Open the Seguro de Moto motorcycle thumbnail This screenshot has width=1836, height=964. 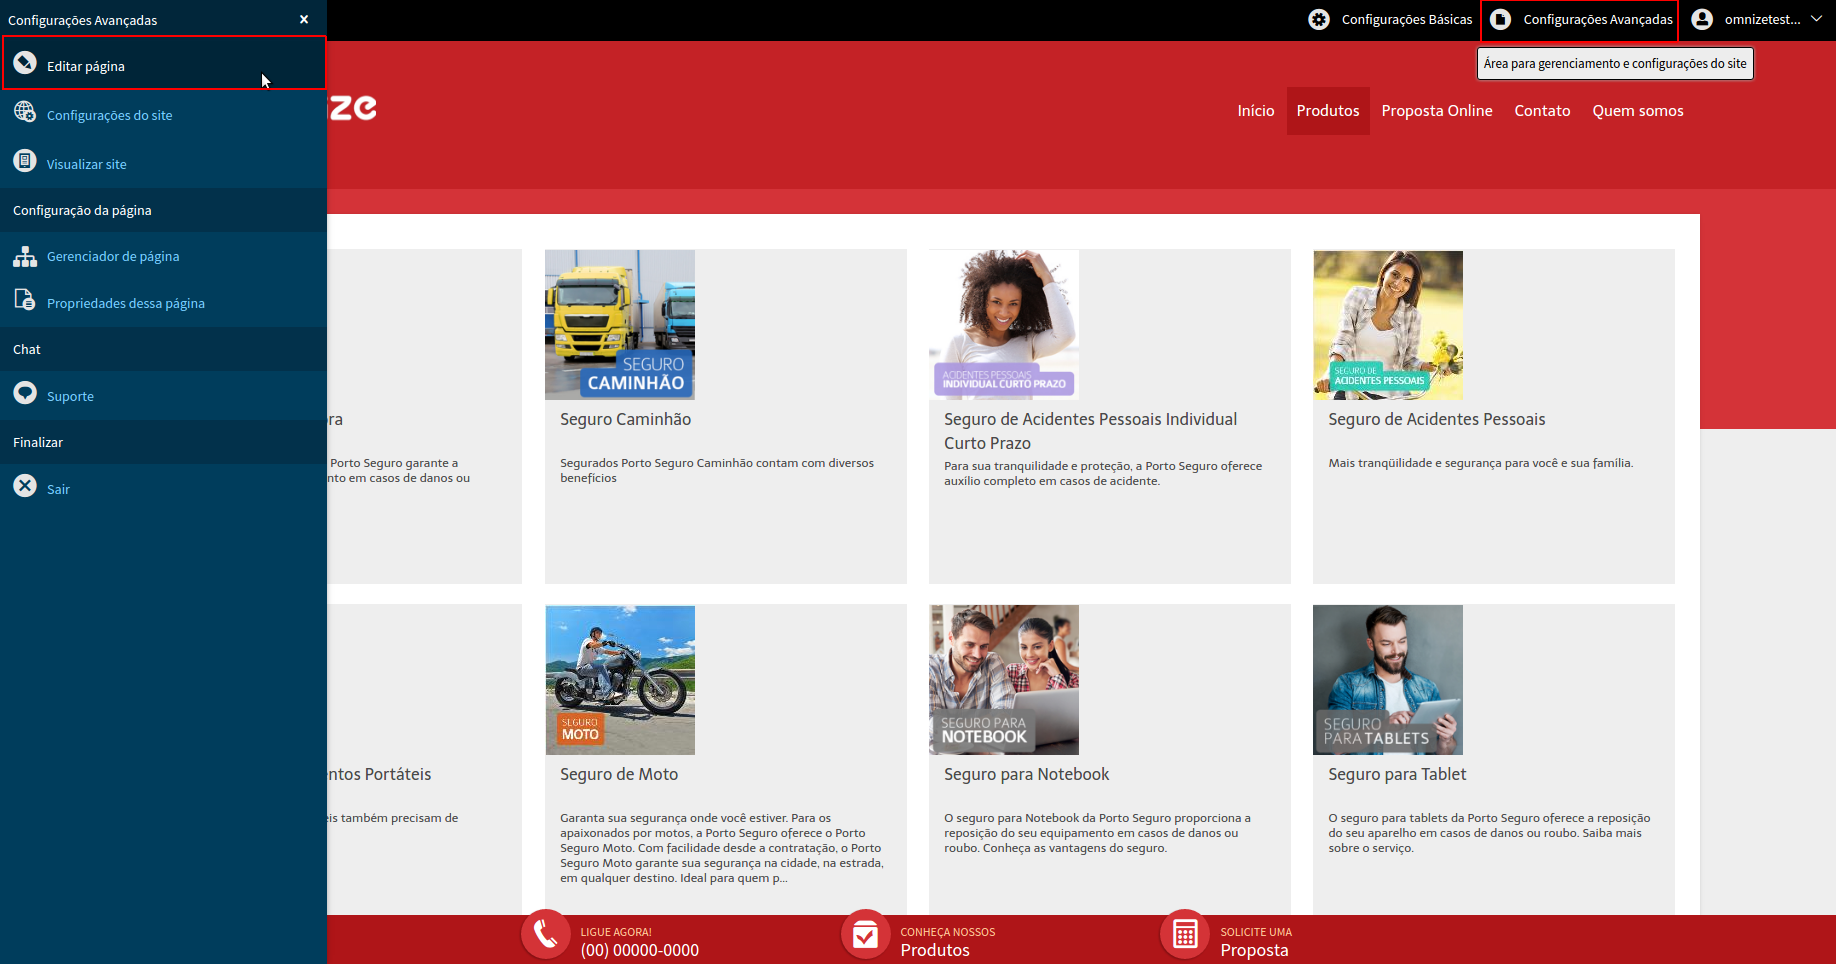coord(620,680)
